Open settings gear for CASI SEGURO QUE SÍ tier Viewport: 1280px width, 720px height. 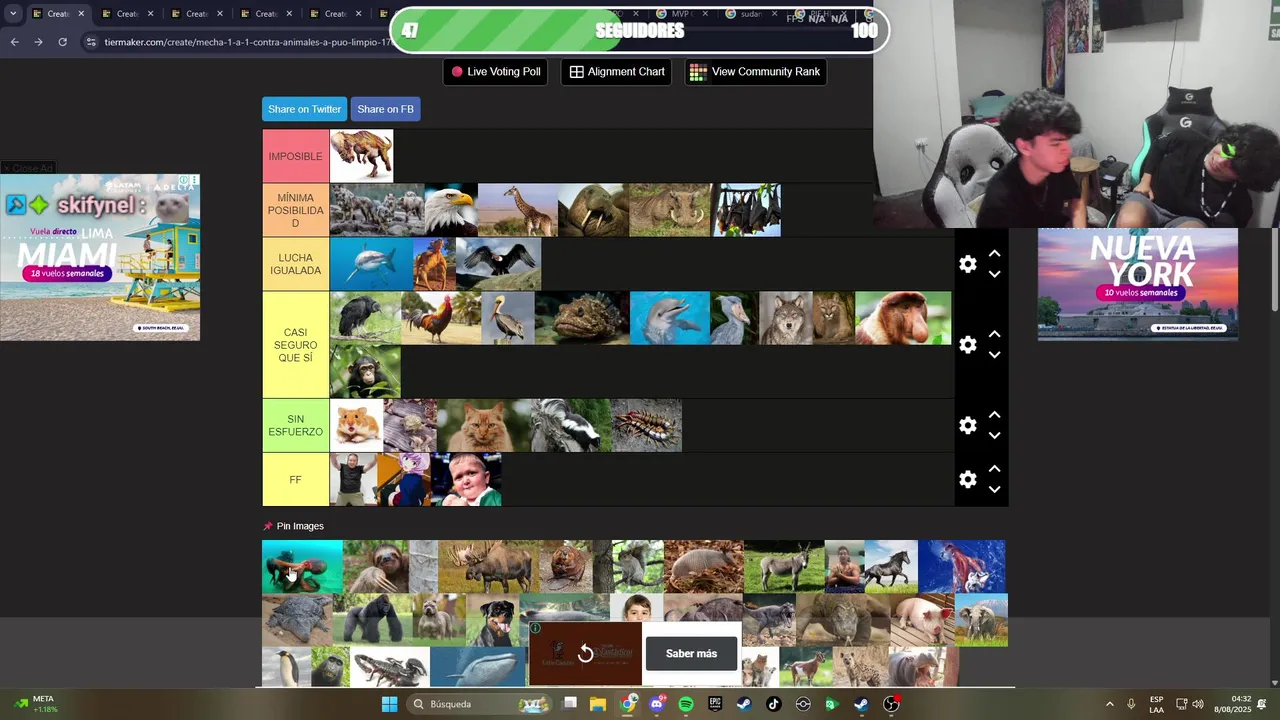pos(967,345)
